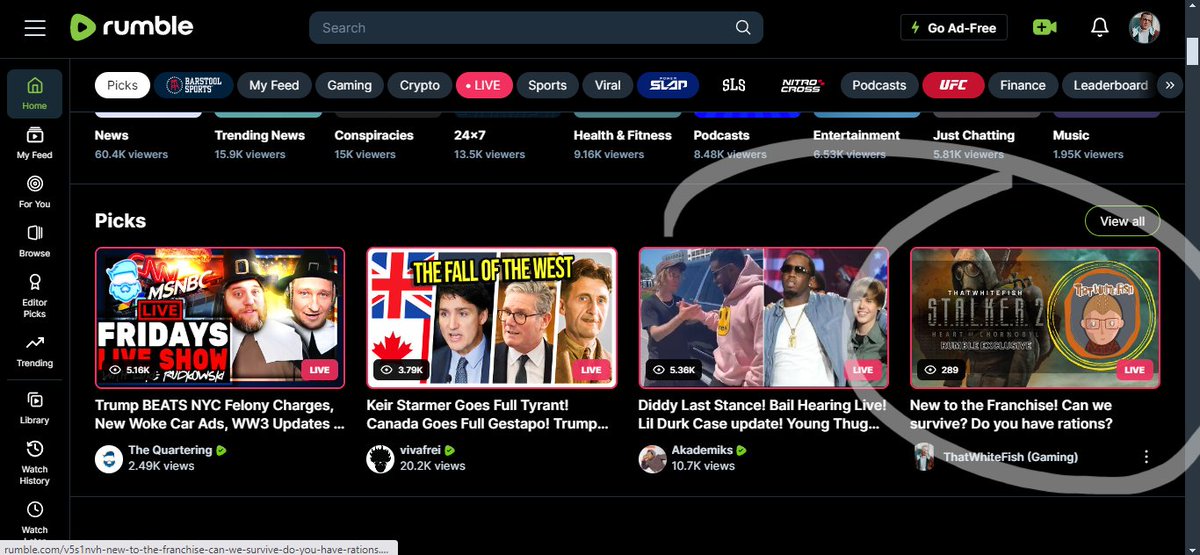Screen dimensions: 1200x555
Task: Select the Picks tab chip
Action: click(122, 85)
